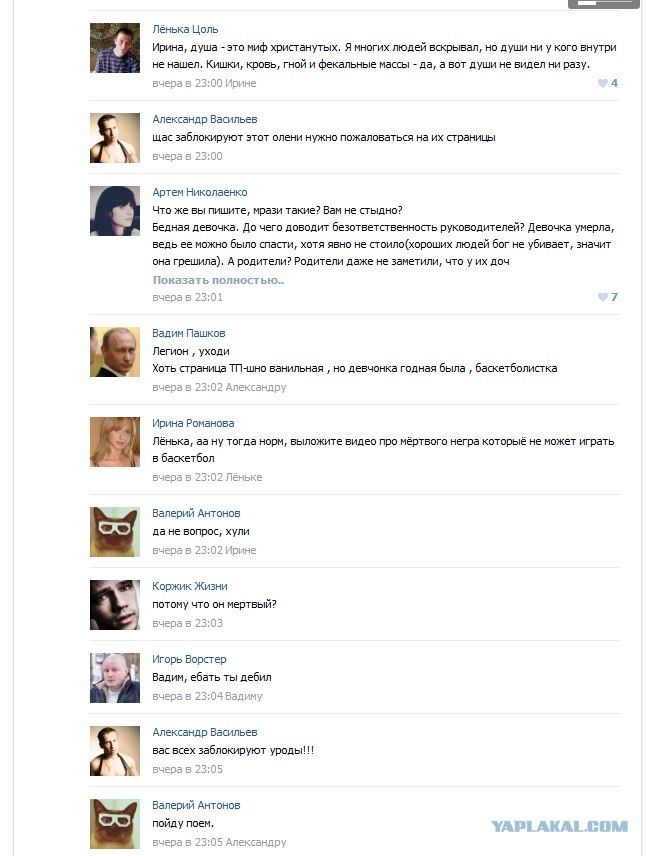Open Валерий Антонов's cat avatar at 23:02
Screen dimensions: 654x856
[x=115, y=532]
